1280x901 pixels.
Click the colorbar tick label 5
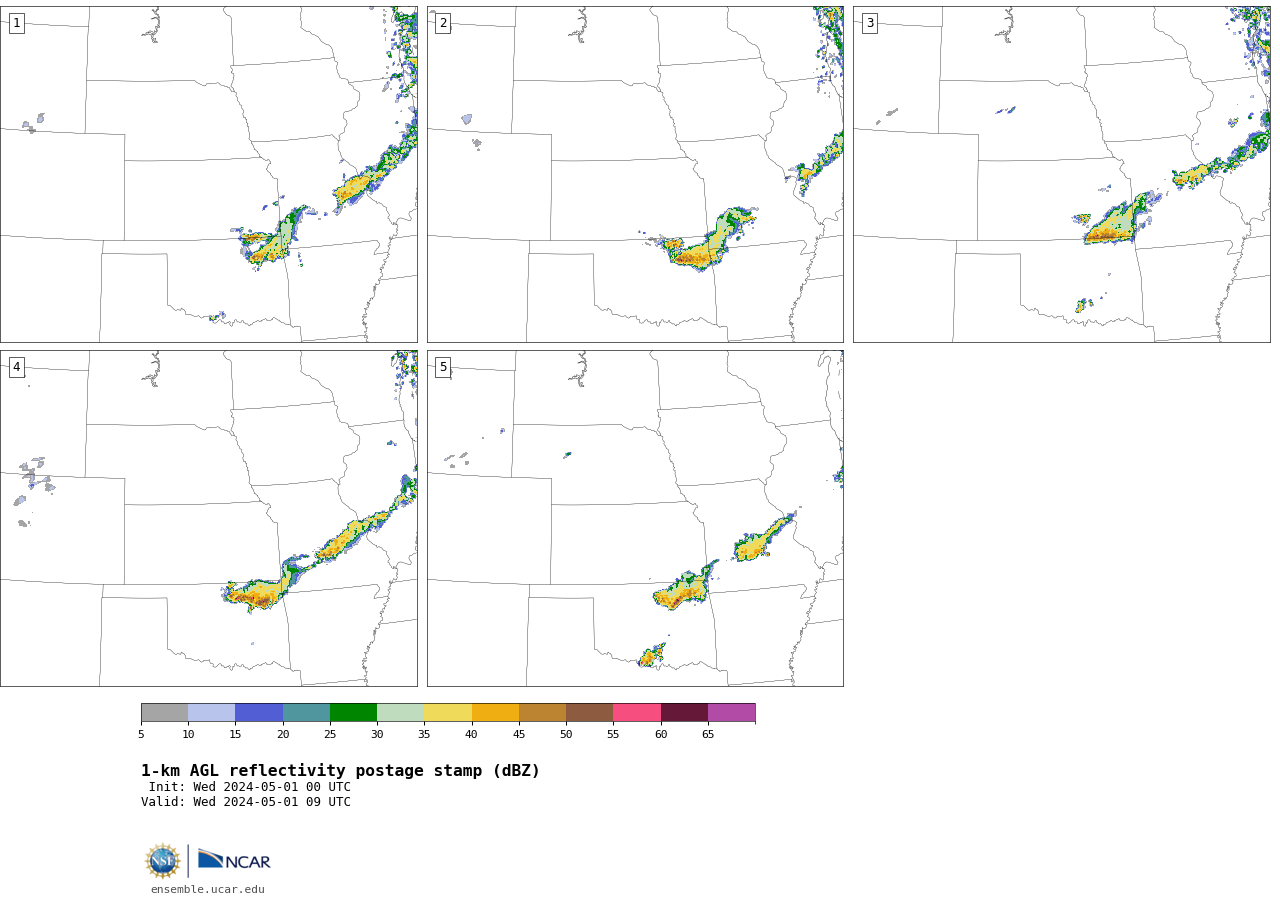141,735
